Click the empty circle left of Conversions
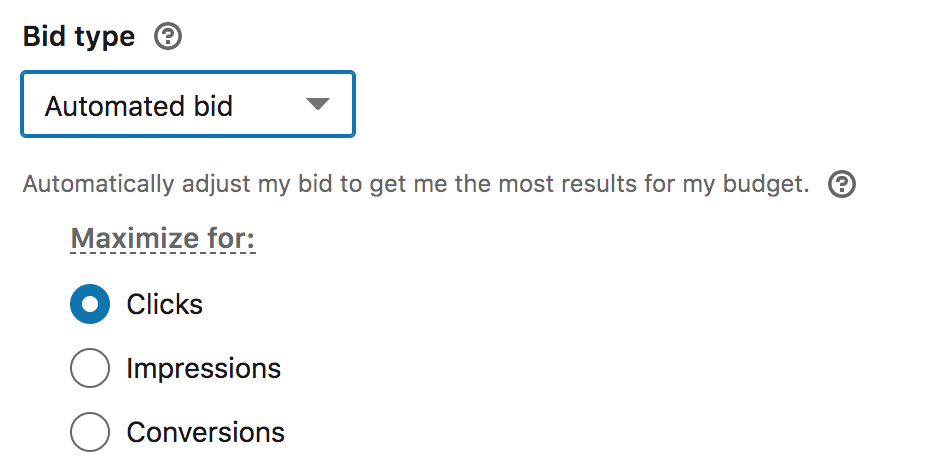 tap(90, 433)
